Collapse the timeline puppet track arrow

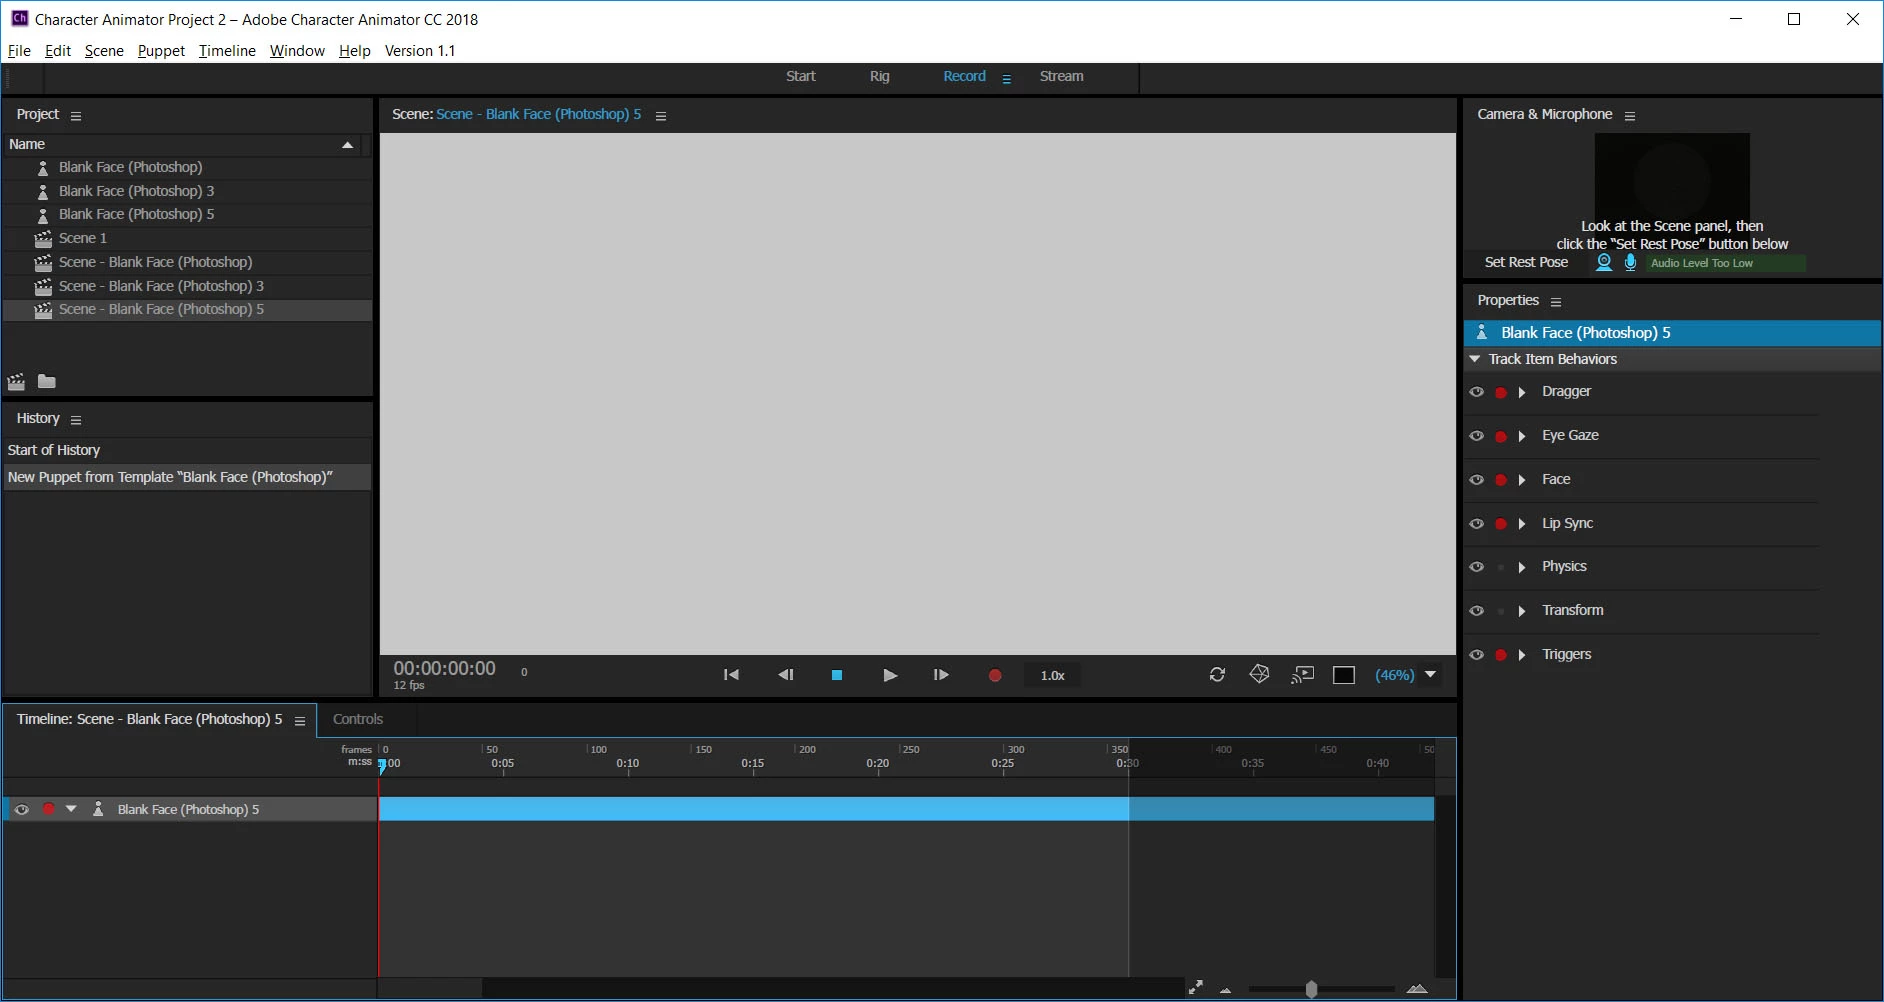(71, 808)
